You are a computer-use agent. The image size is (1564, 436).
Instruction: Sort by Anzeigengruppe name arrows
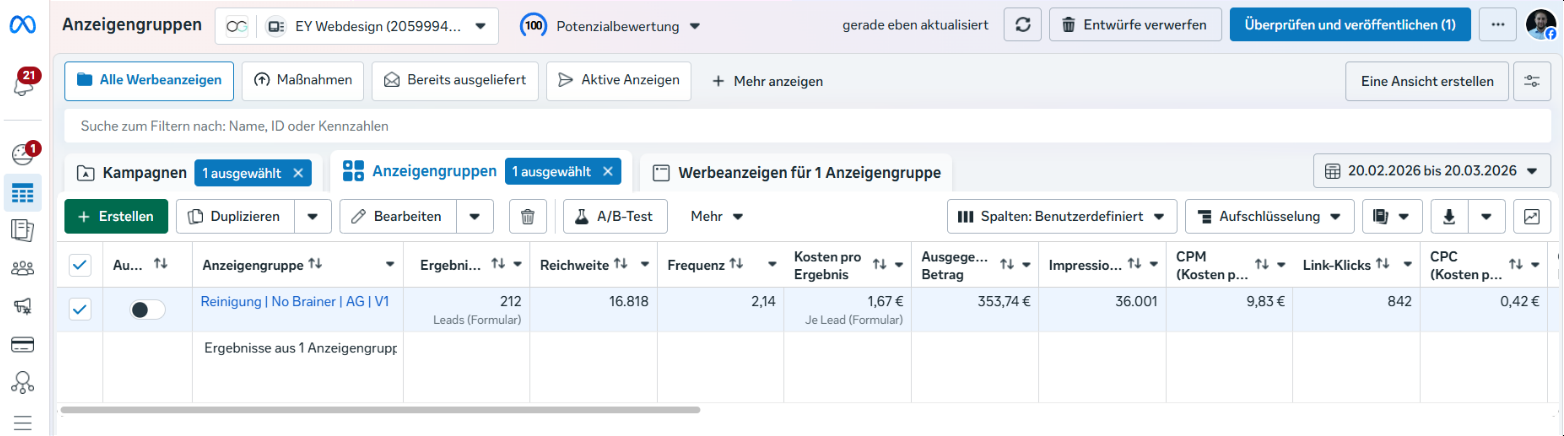point(316,264)
